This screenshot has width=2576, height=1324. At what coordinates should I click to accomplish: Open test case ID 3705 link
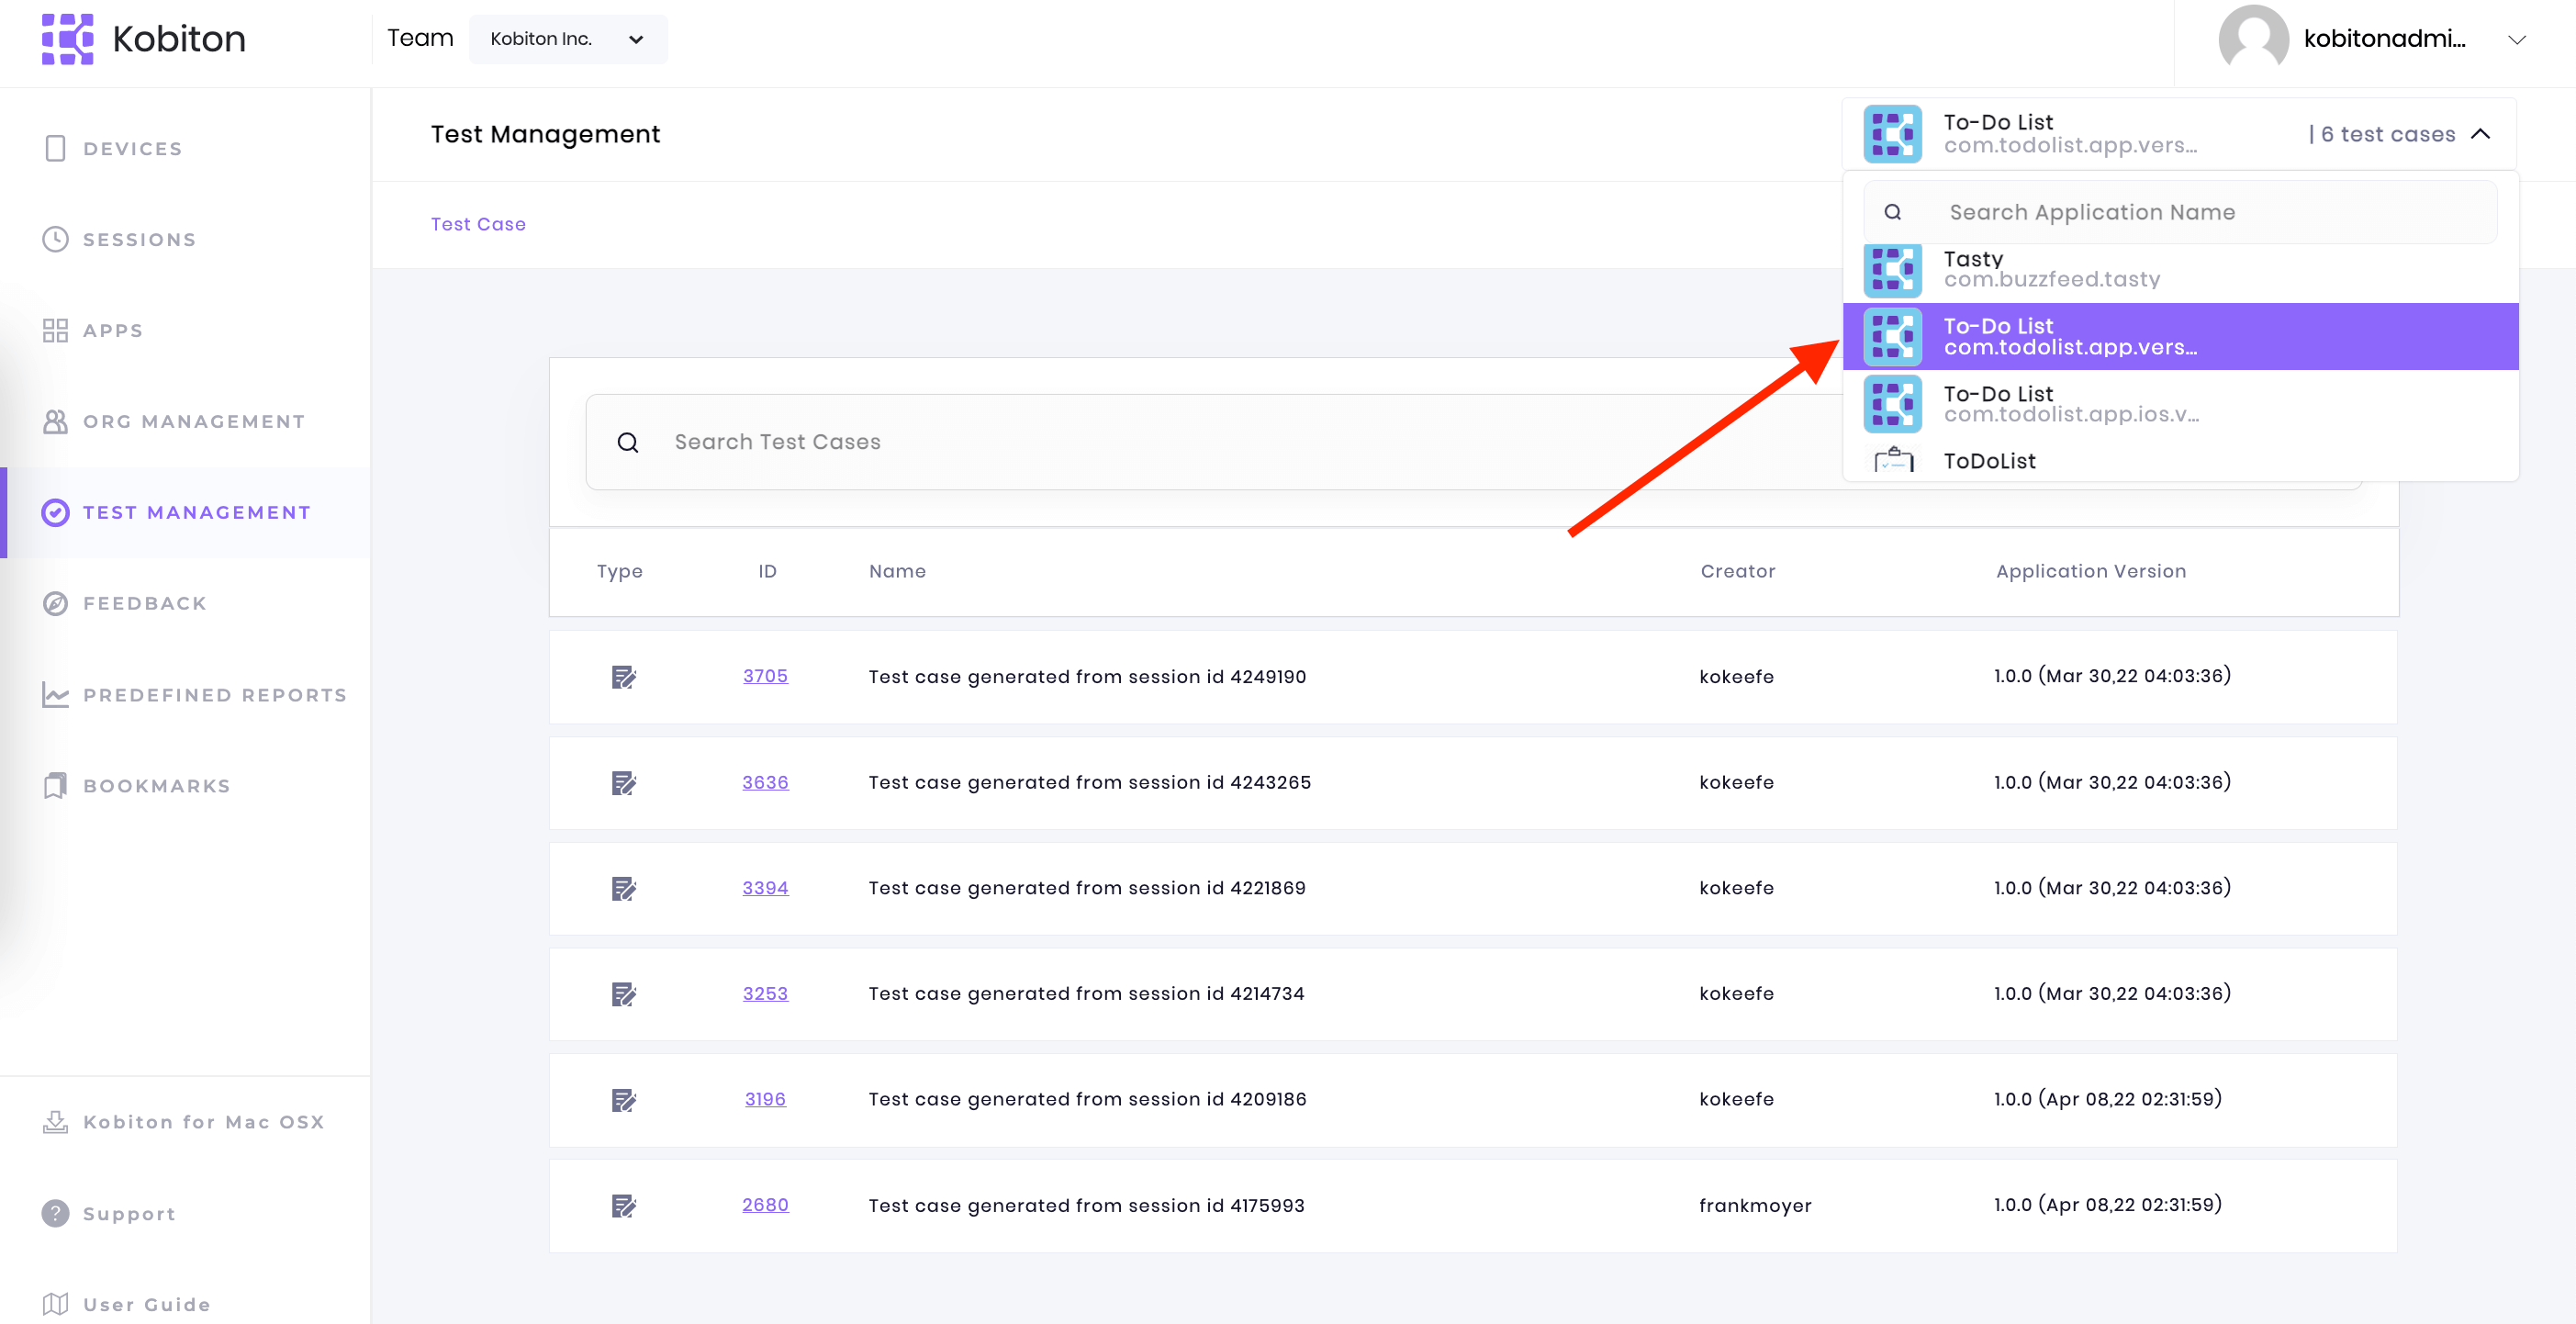[765, 676]
